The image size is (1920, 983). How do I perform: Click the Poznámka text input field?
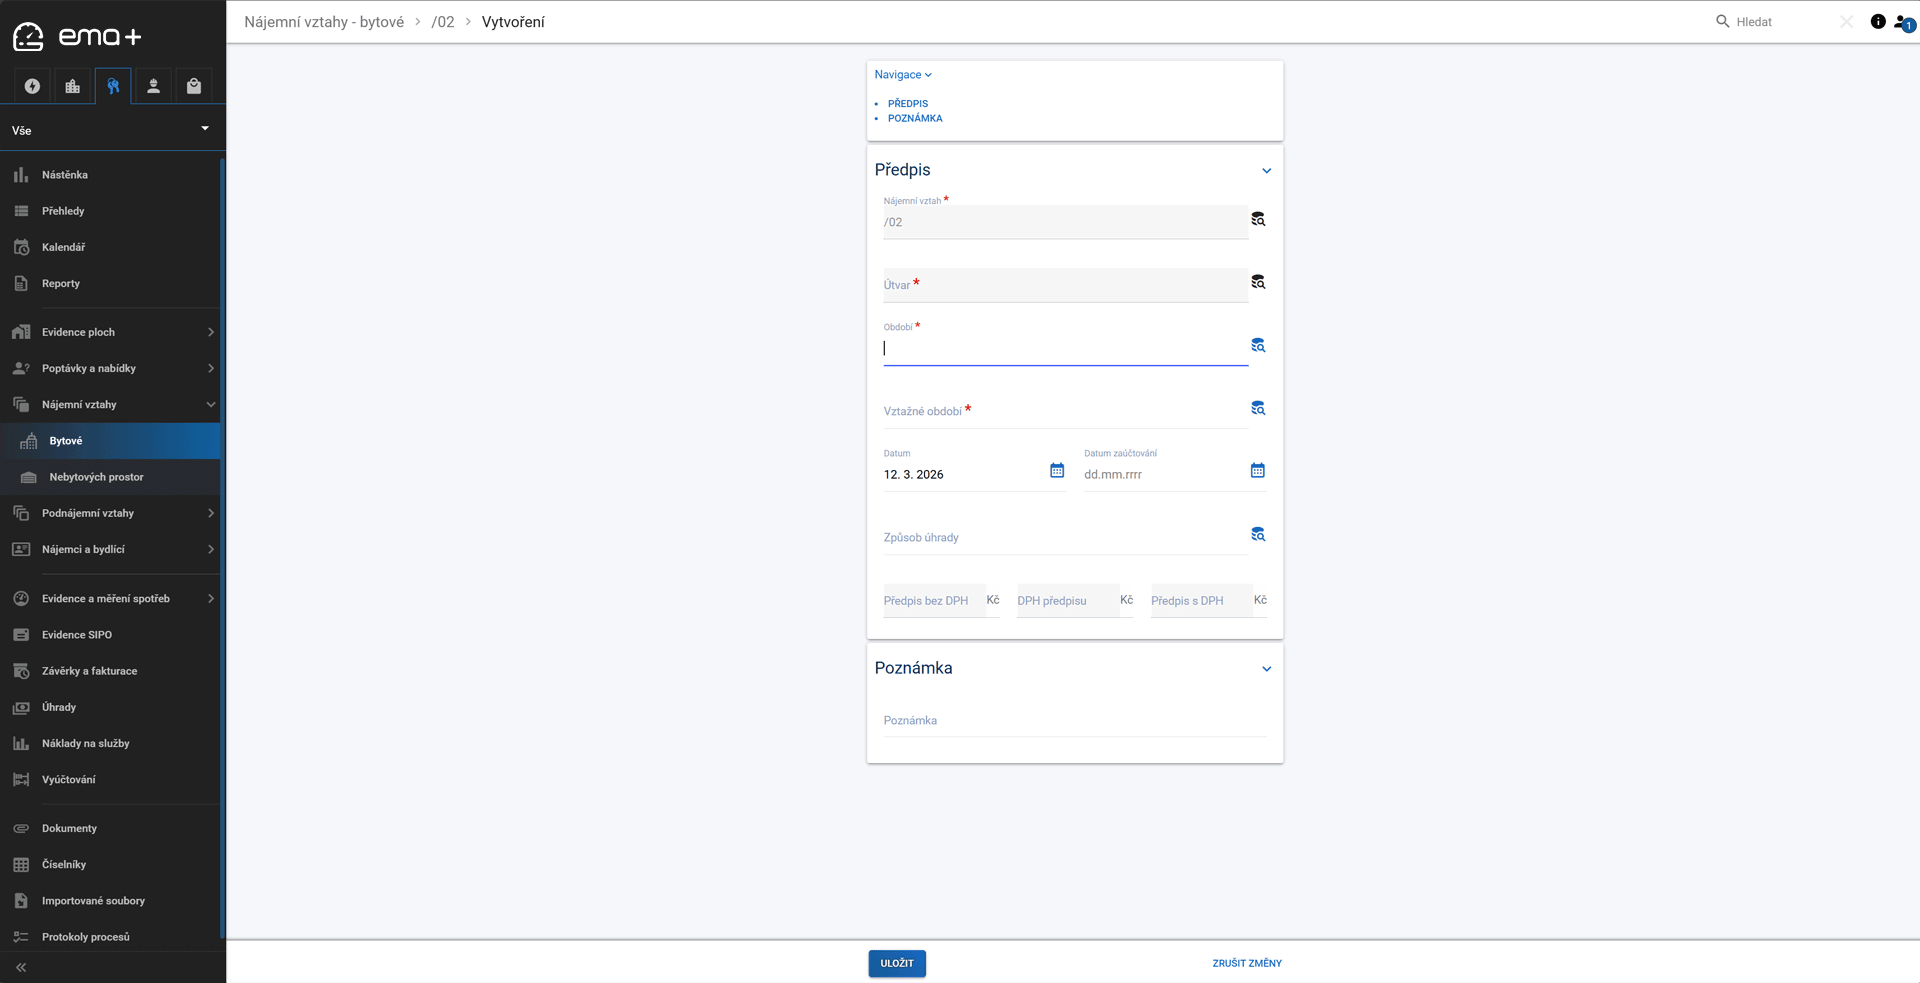1074,721
